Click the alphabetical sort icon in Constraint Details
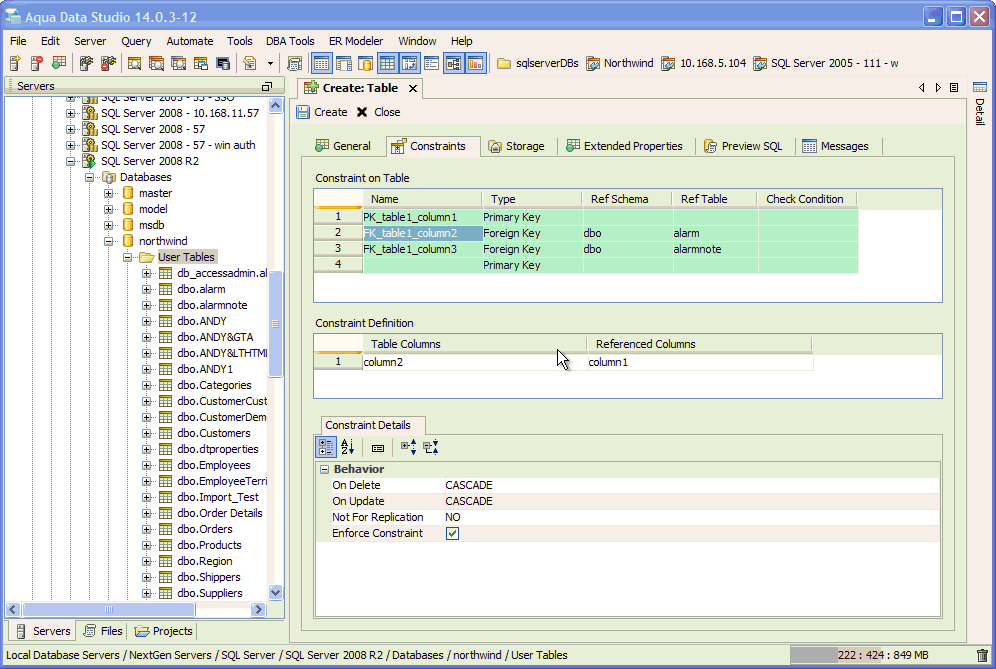This screenshot has height=669, width=996. coord(348,447)
